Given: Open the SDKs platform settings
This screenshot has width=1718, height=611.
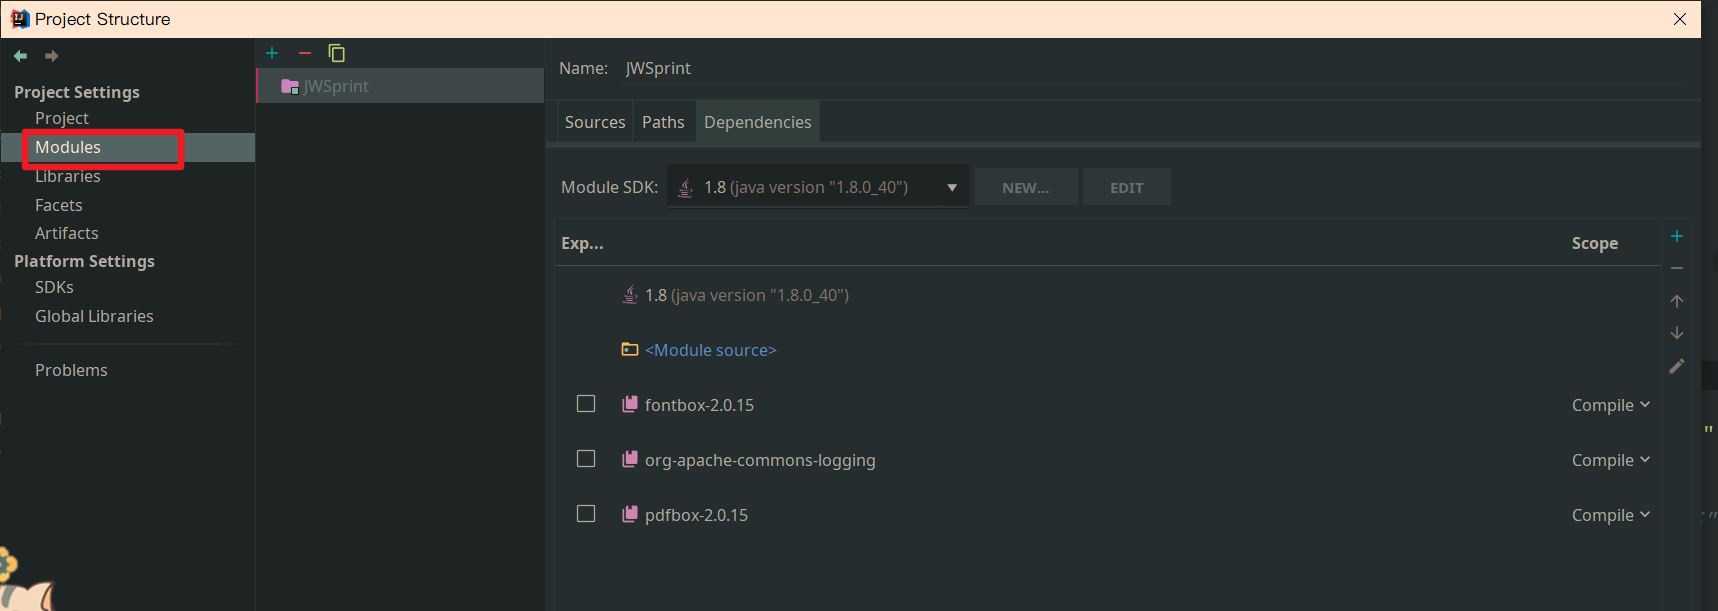Looking at the screenshot, I should [54, 287].
